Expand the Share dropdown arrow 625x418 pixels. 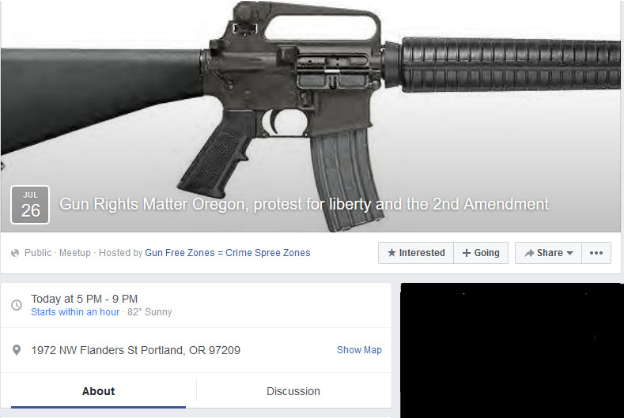(570, 253)
